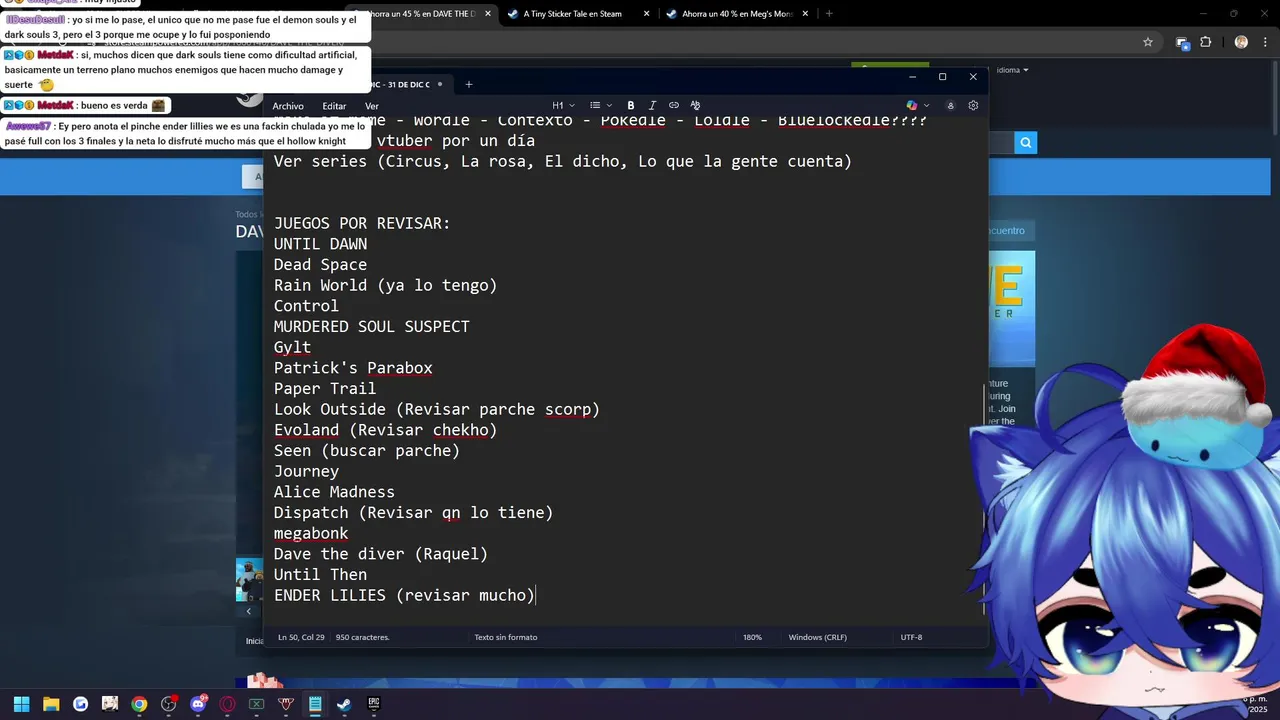The image size is (1280, 720).
Task: Switch to the Meg's Monster Chrome tab
Action: (738, 14)
